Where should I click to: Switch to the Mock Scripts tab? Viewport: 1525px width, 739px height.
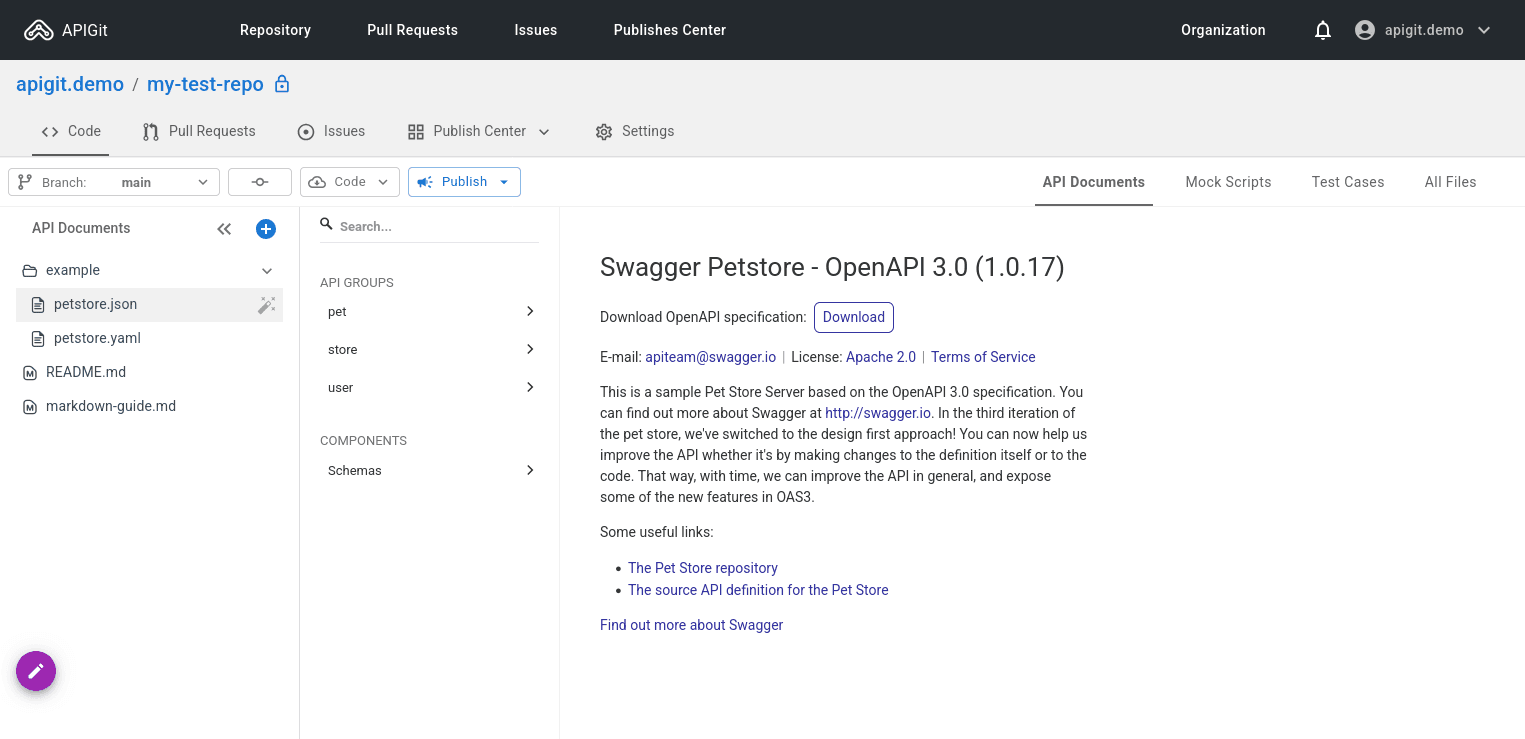tap(1228, 182)
